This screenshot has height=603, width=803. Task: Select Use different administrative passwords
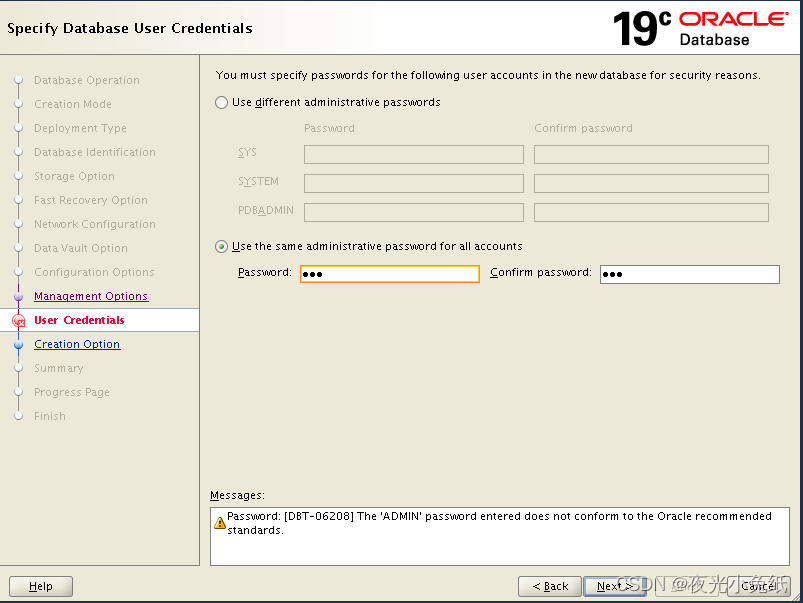[x=222, y=102]
